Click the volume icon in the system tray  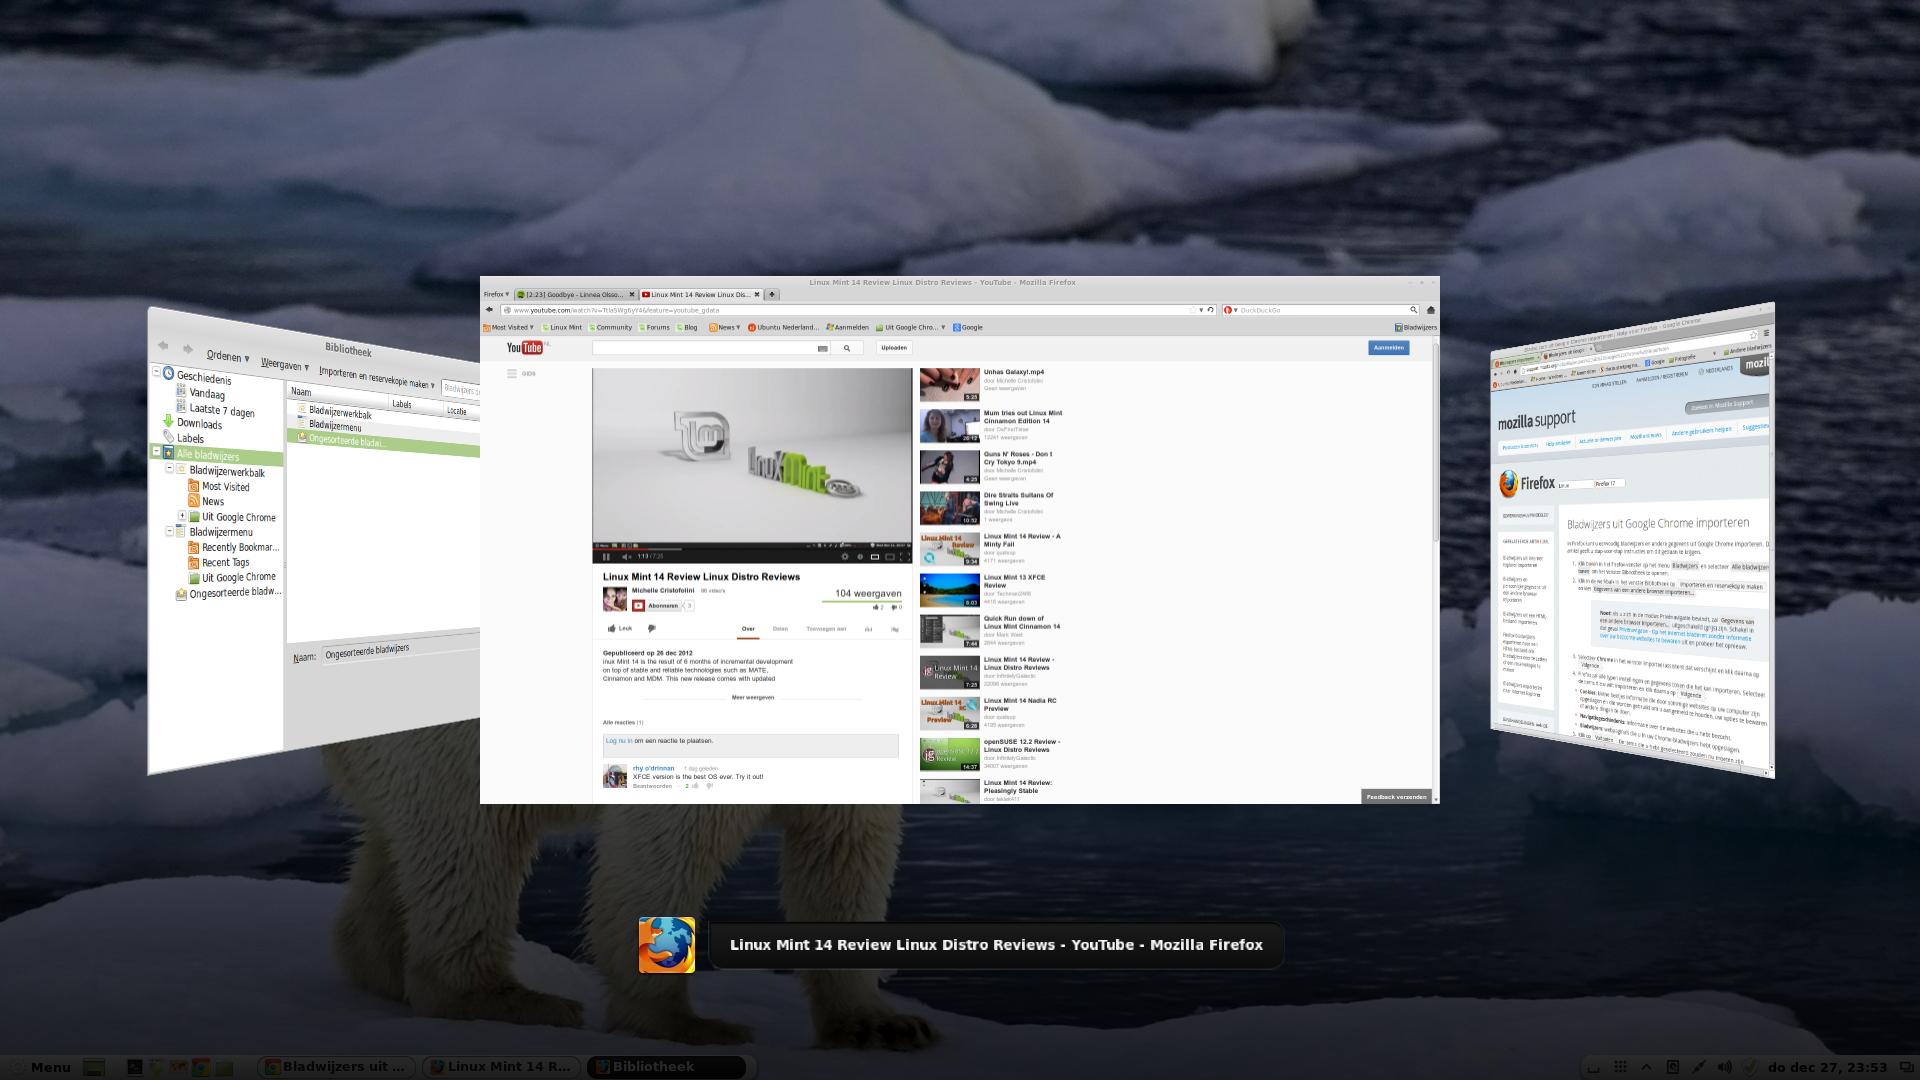point(1725,1067)
